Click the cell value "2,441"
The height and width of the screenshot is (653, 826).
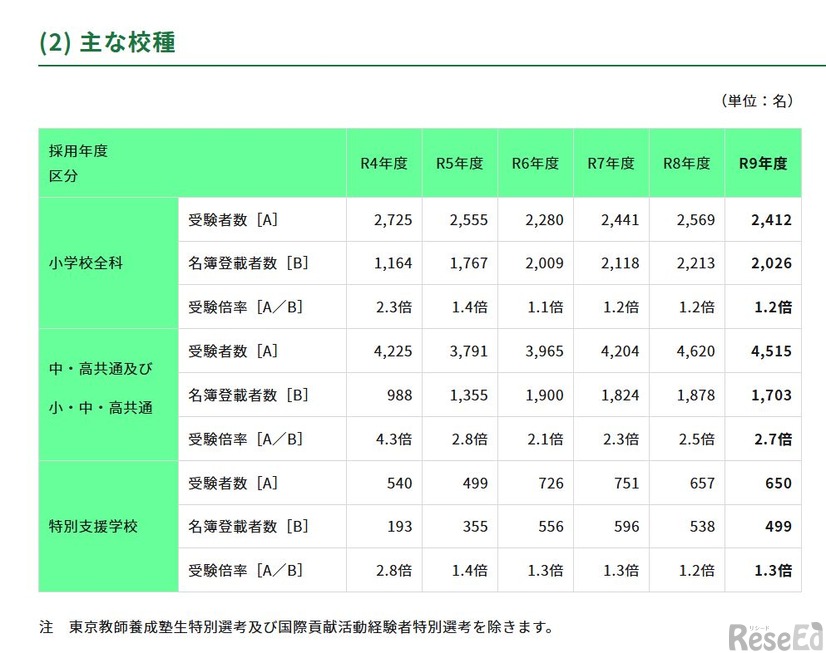point(620,220)
